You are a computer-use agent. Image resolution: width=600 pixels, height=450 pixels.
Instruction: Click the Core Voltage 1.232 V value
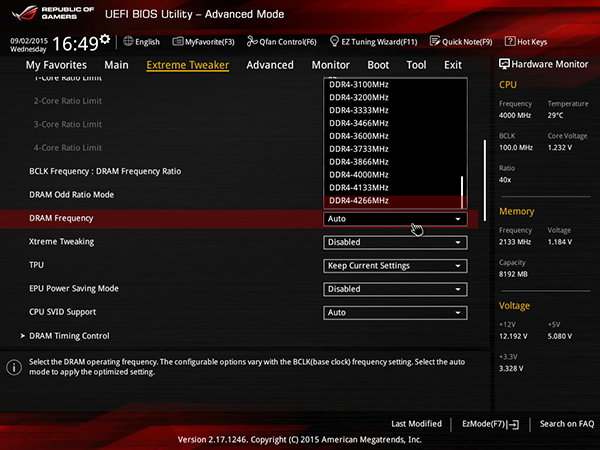(560, 148)
